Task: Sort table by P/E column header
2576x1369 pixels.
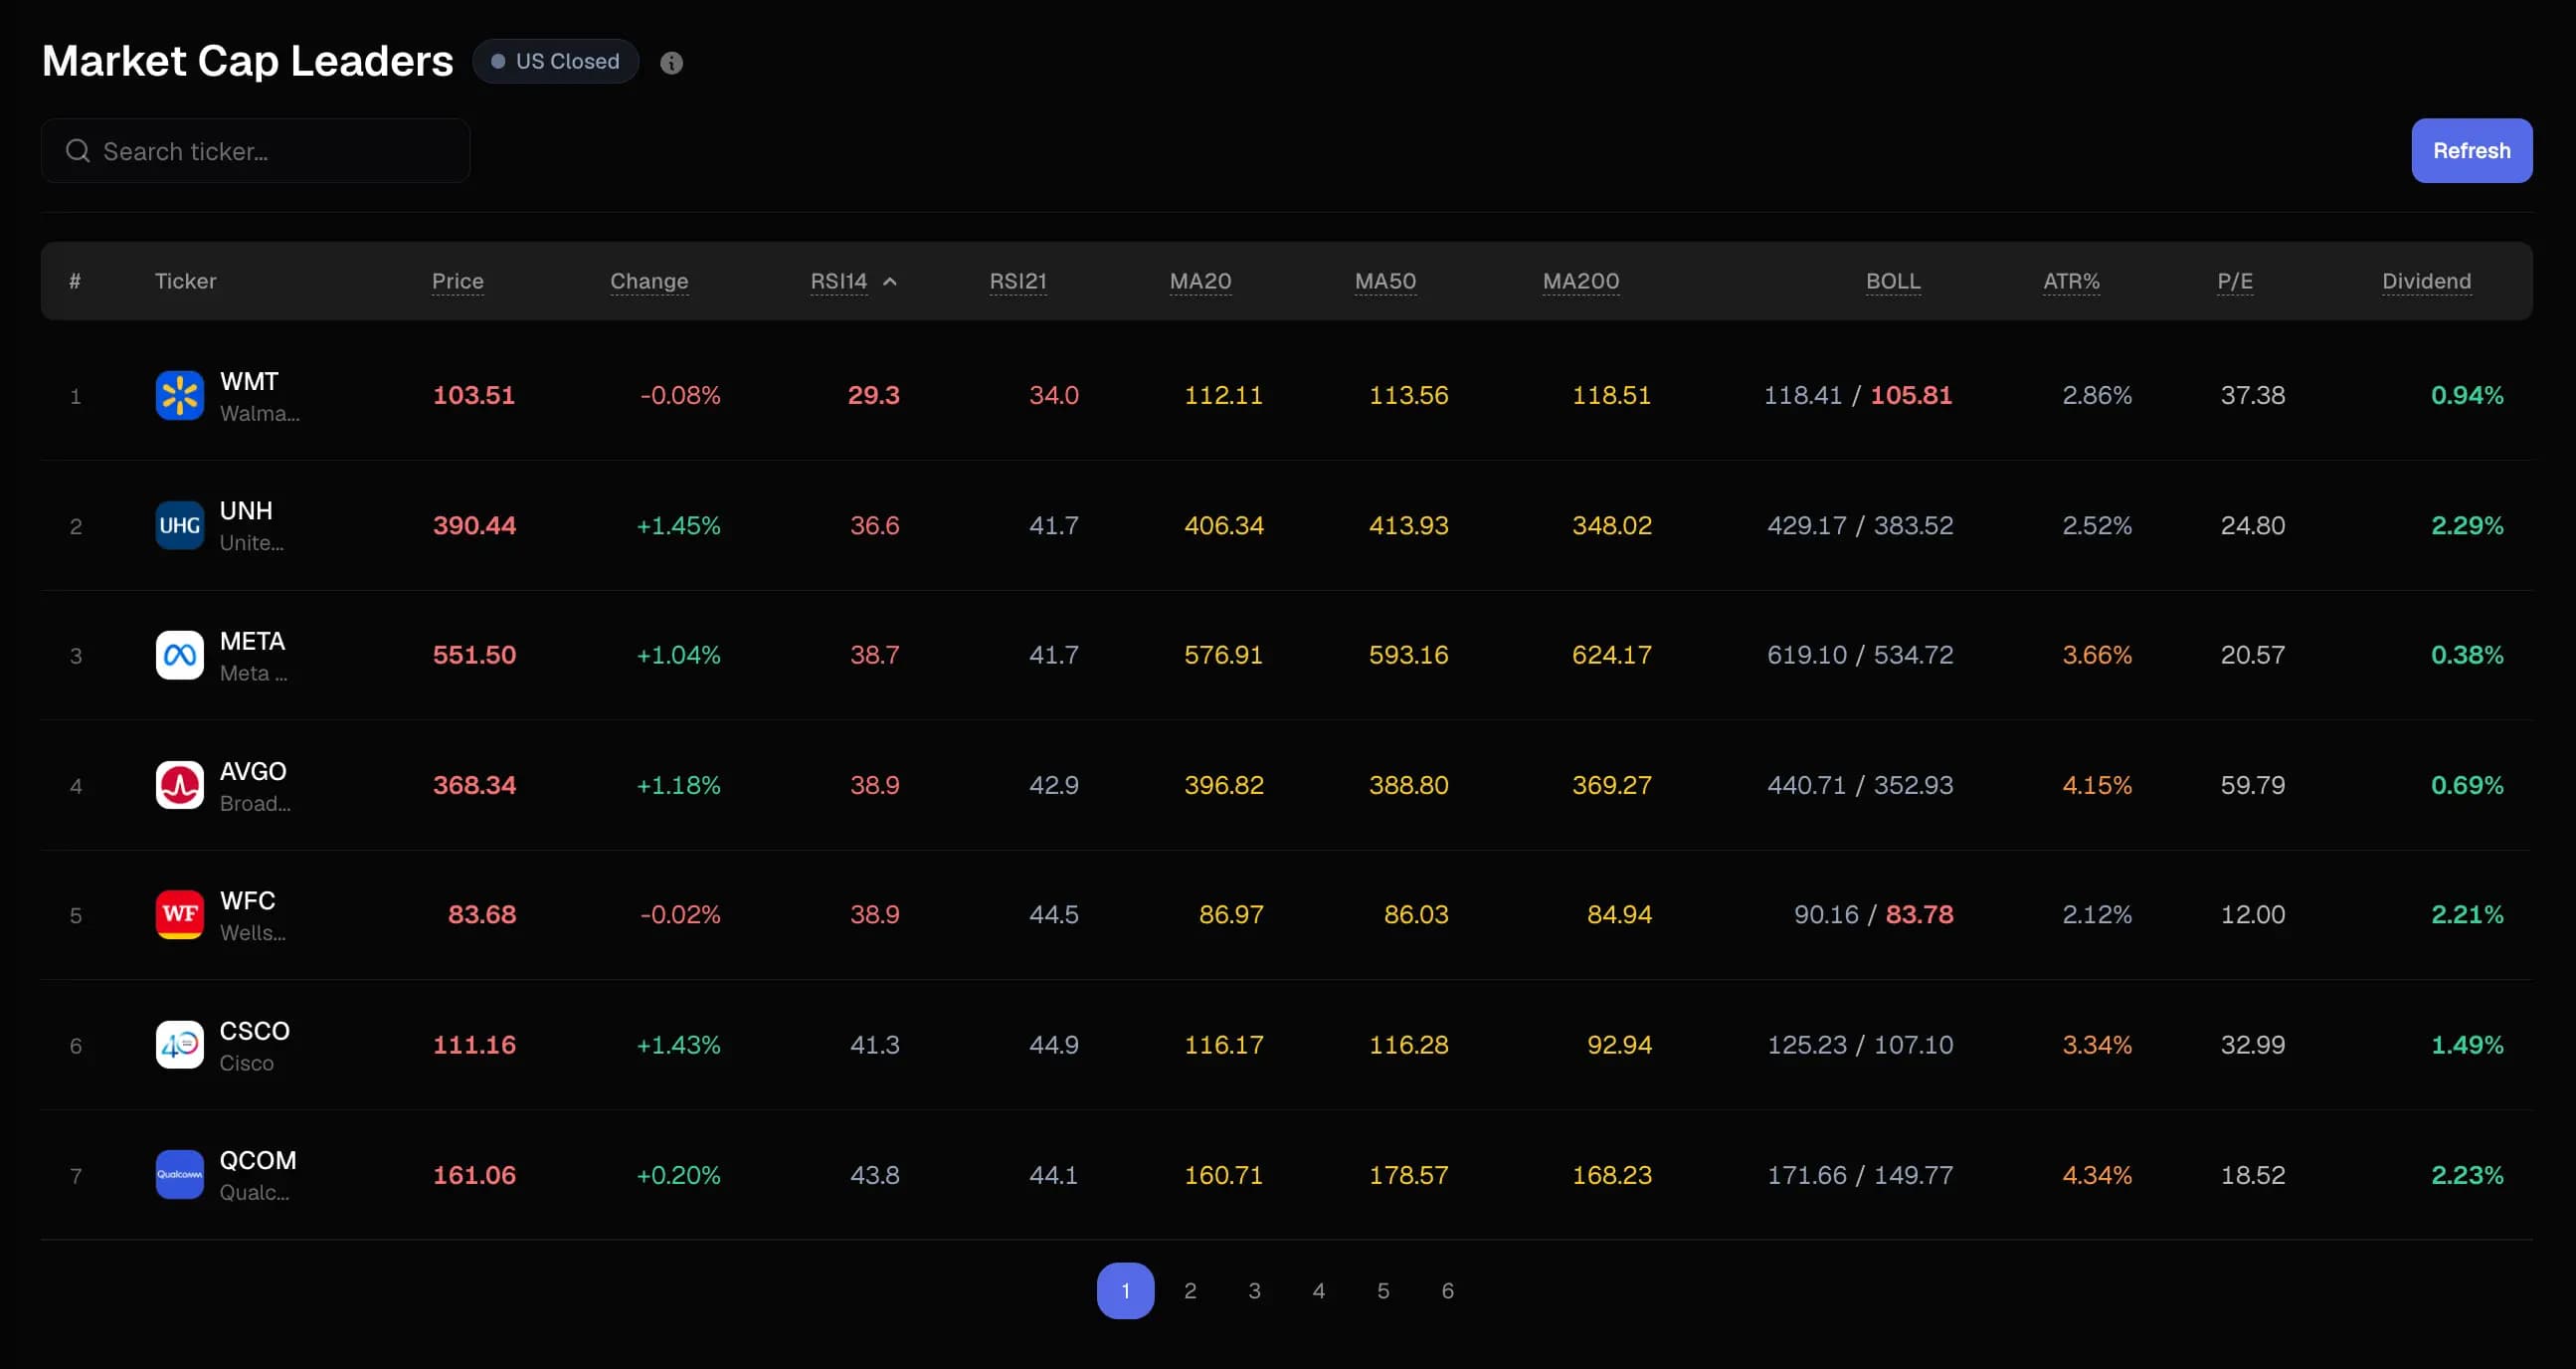Action: click(2235, 281)
